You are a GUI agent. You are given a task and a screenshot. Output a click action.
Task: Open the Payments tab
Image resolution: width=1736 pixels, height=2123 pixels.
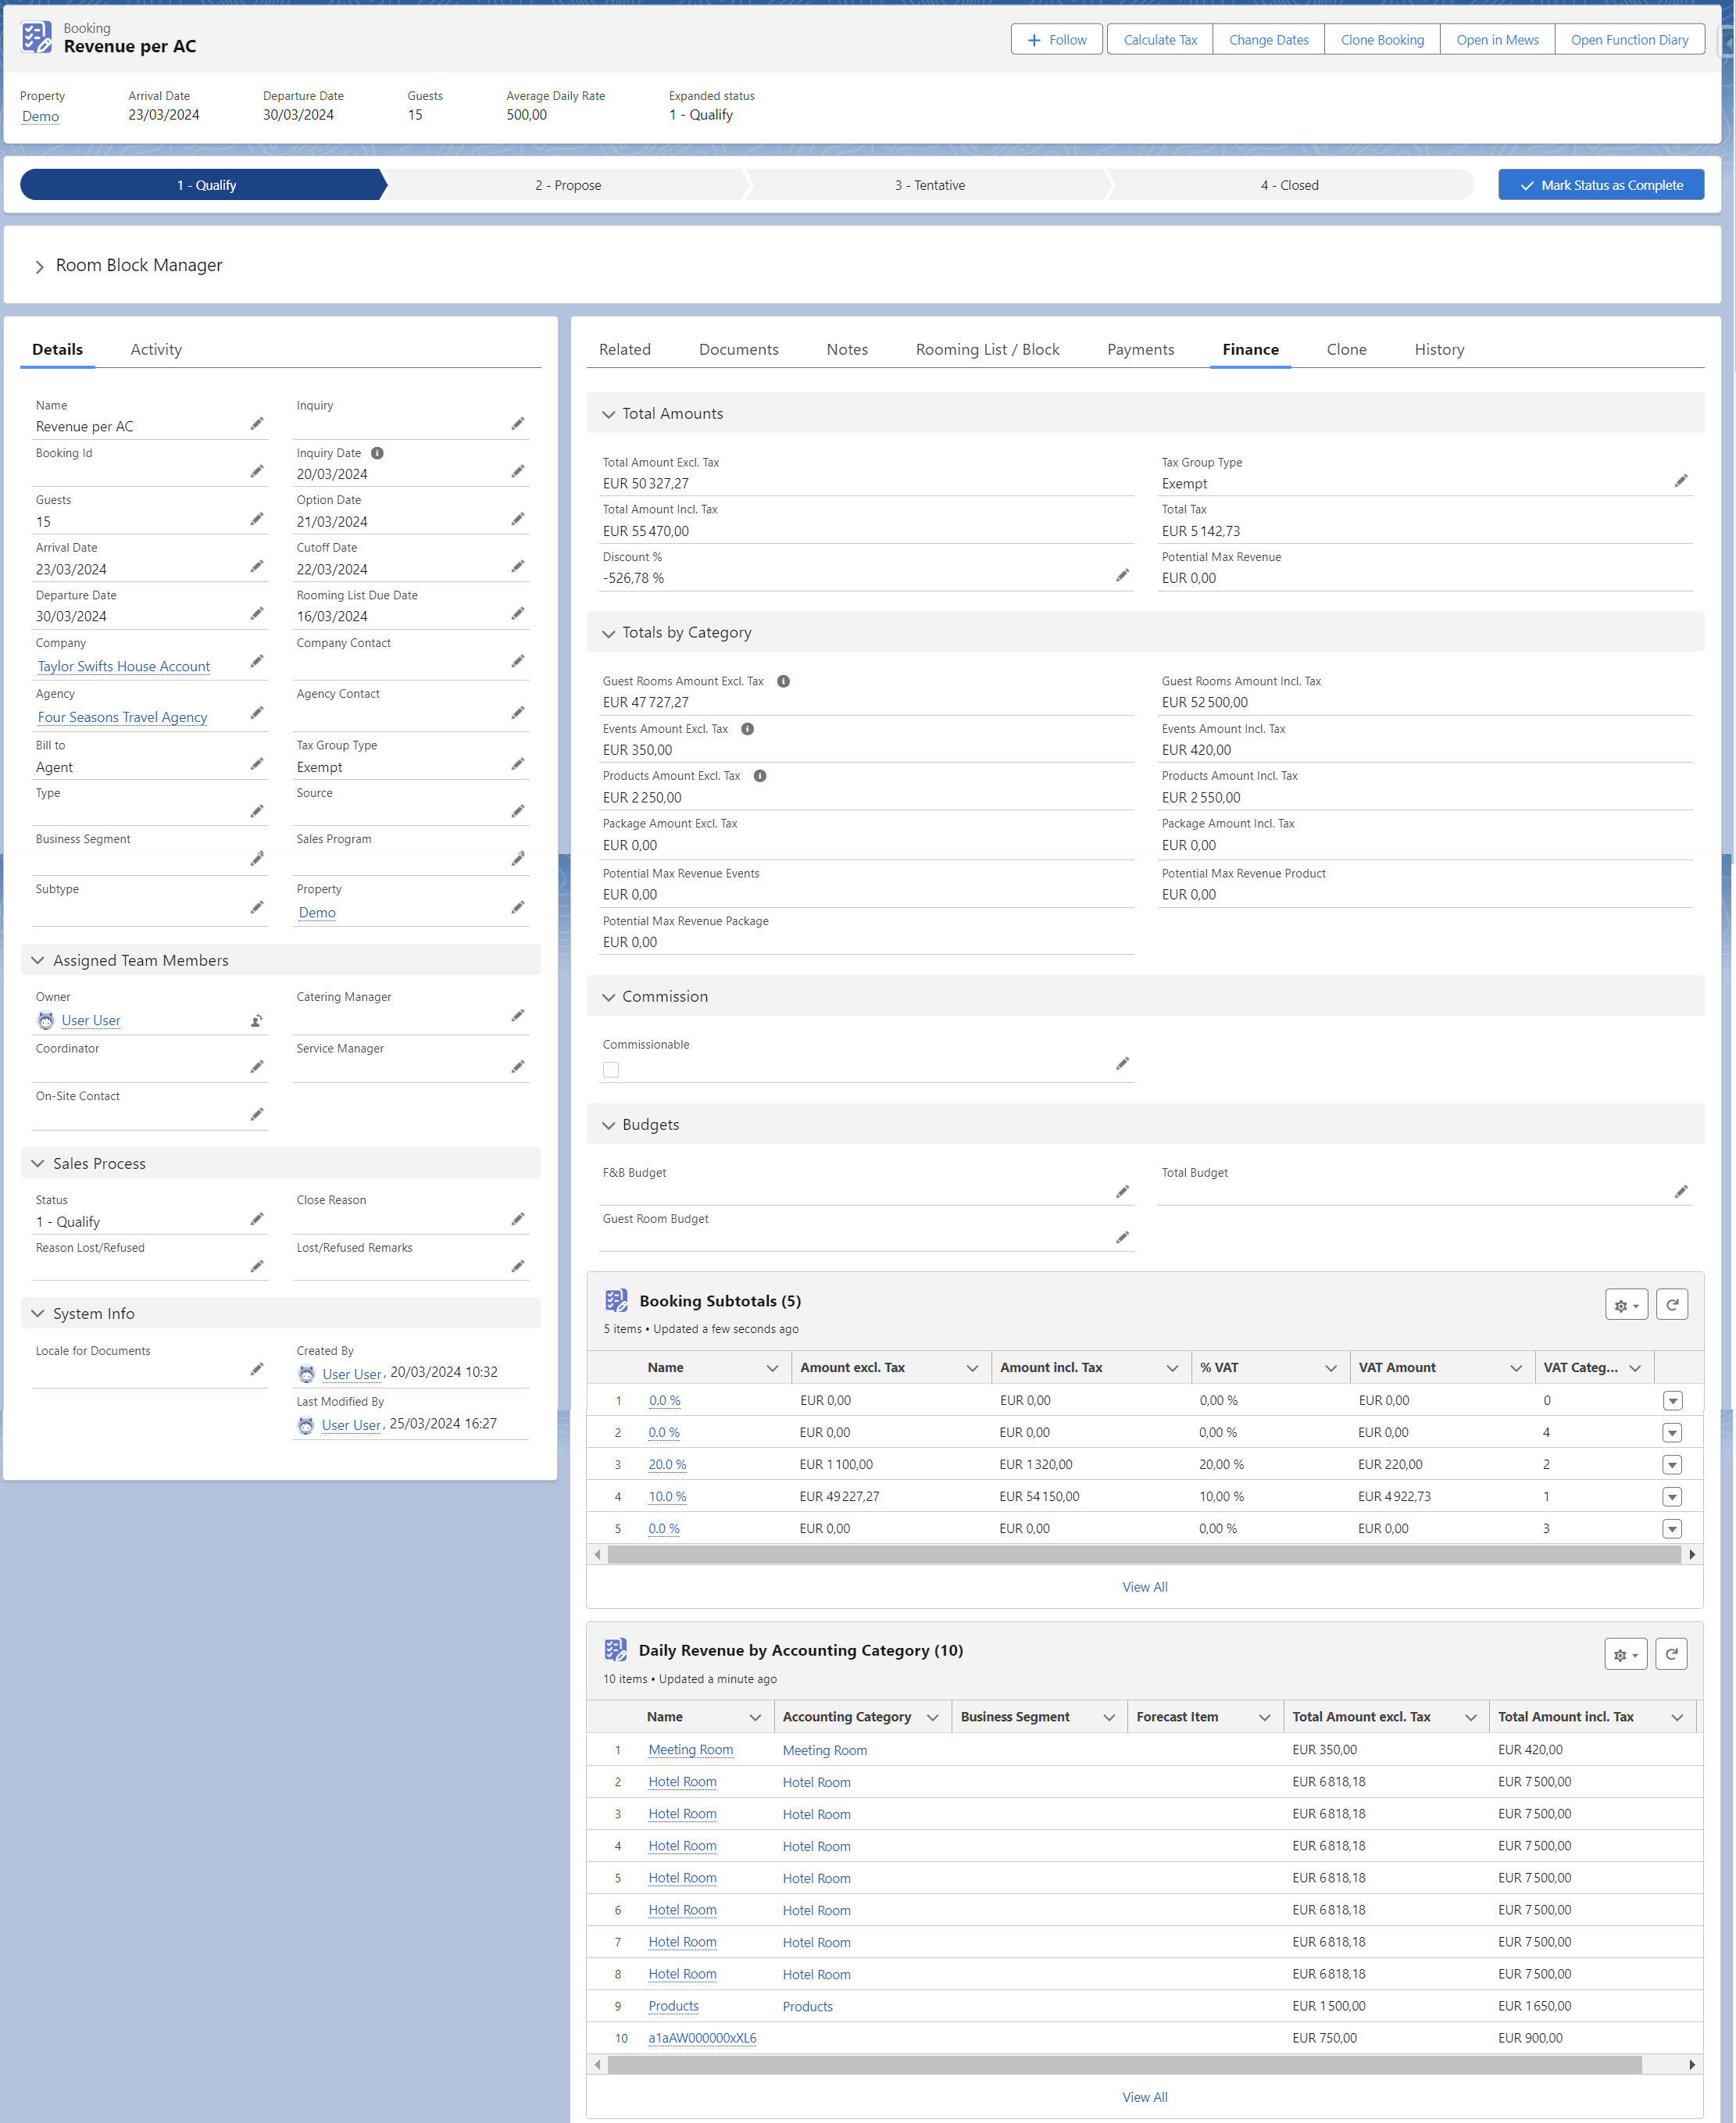coord(1140,350)
